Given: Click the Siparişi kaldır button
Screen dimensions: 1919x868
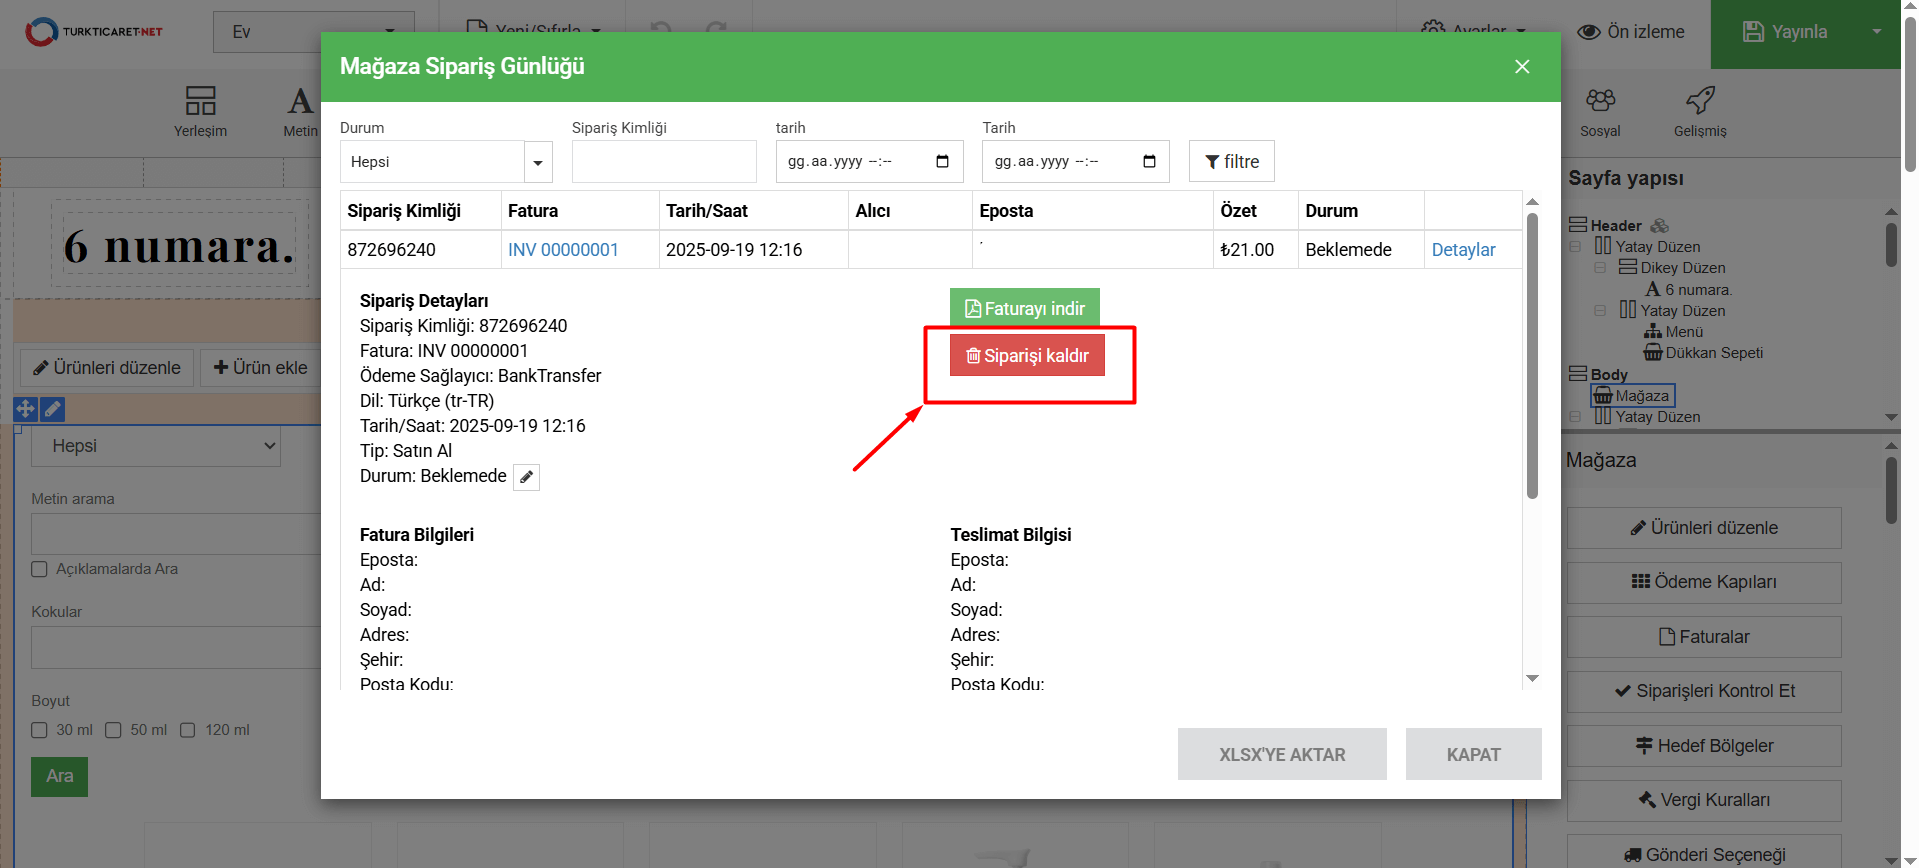Looking at the screenshot, I should click(x=1027, y=356).
